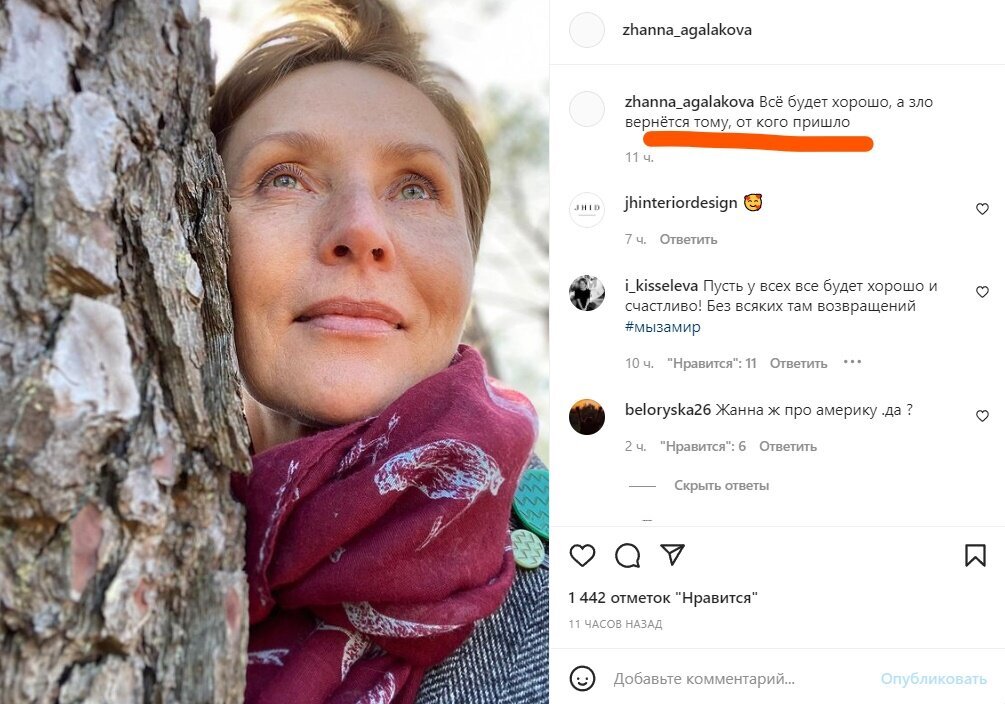Click the 11 ч. timestamp under the caption
The image size is (1005, 704).
(638, 158)
